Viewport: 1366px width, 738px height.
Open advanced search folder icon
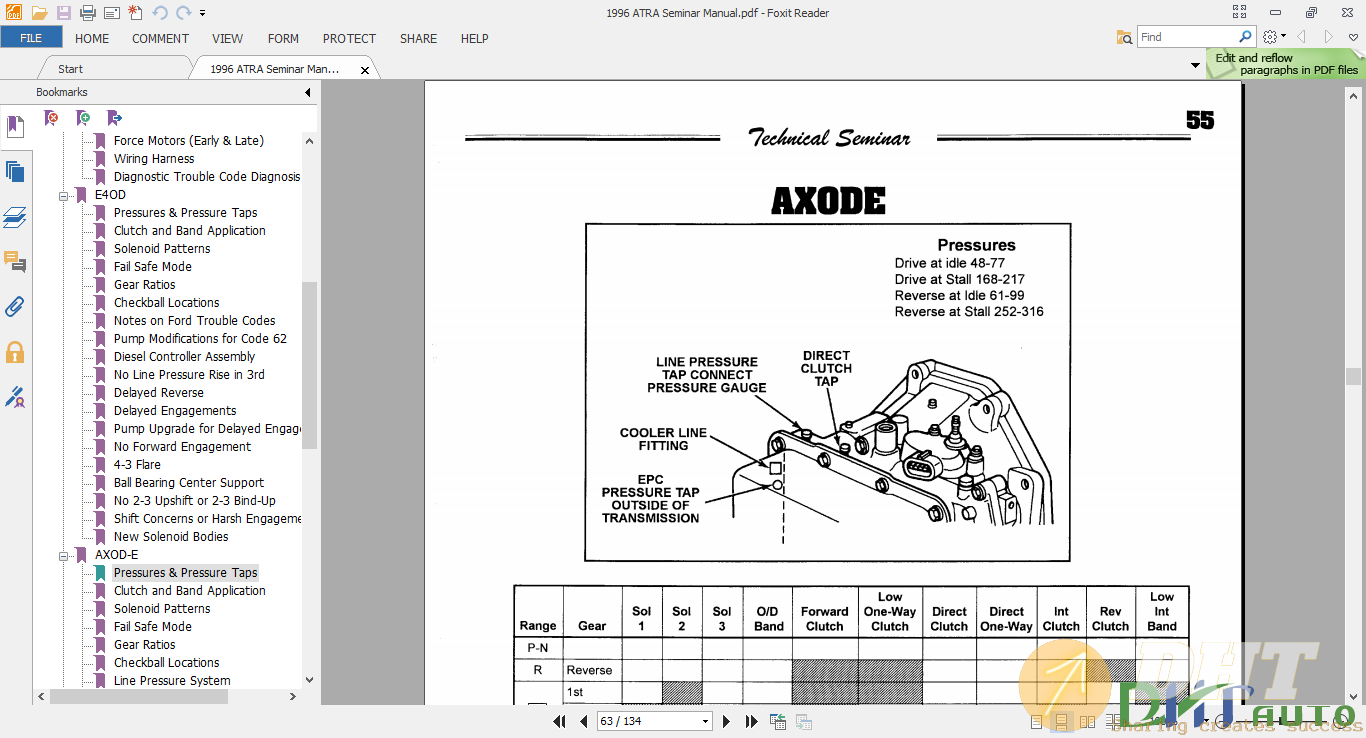tap(1125, 37)
